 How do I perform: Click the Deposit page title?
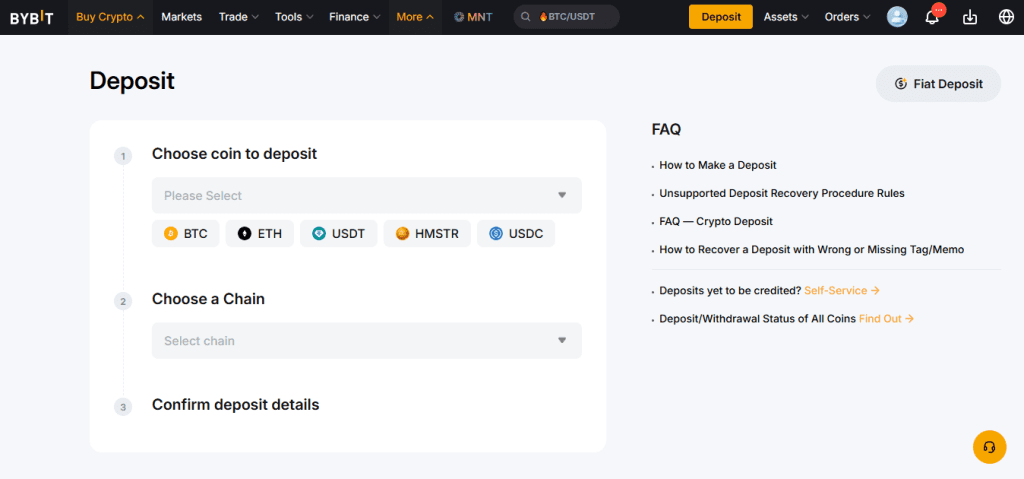pos(133,81)
